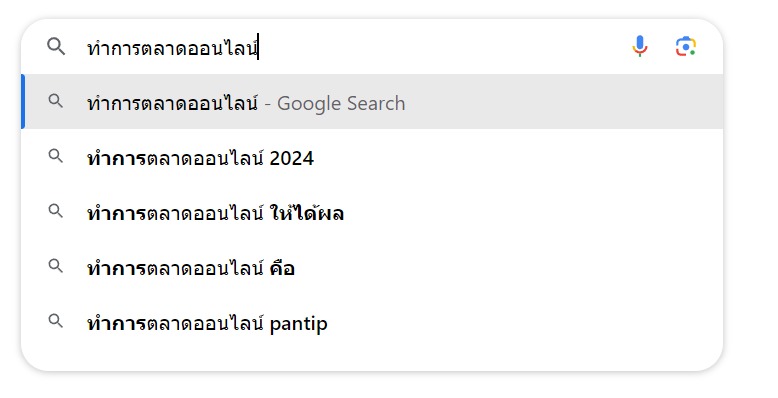Click magnifier icon beside the pantip suggestion

click(56, 322)
